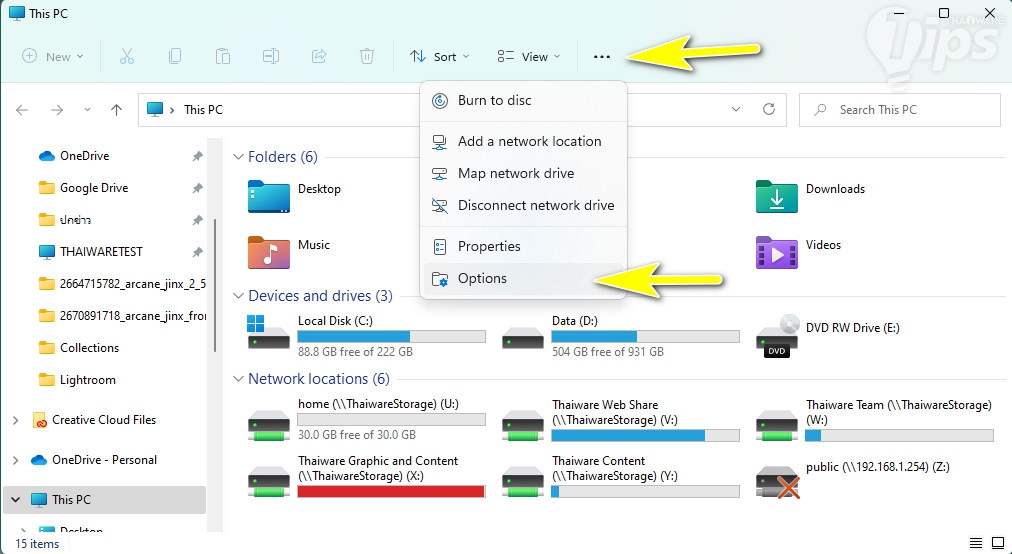This screenshot has width=1012, height=554.
Task: Select the Thaiware Web Share (V:) drive icon
Action: tap(523, 427)
